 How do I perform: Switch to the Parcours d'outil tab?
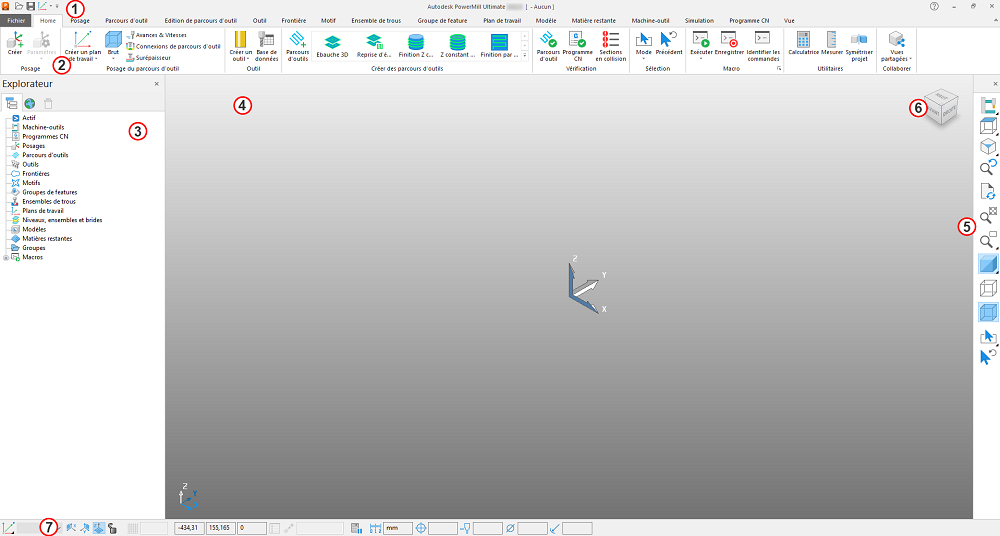pyautogui.click(x=126, y=20)
